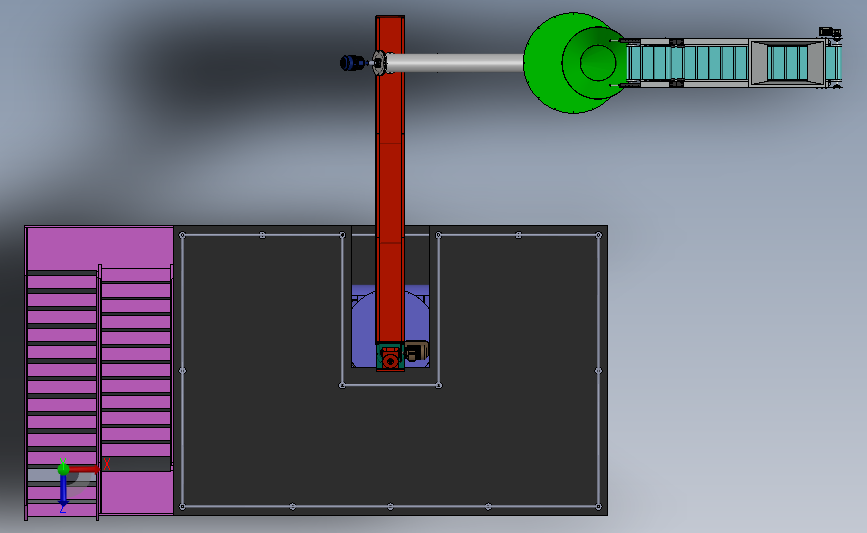Select the red gearbox at the elevator base
The width and height of the screenshot is (867, 533).
pos(390,357)
